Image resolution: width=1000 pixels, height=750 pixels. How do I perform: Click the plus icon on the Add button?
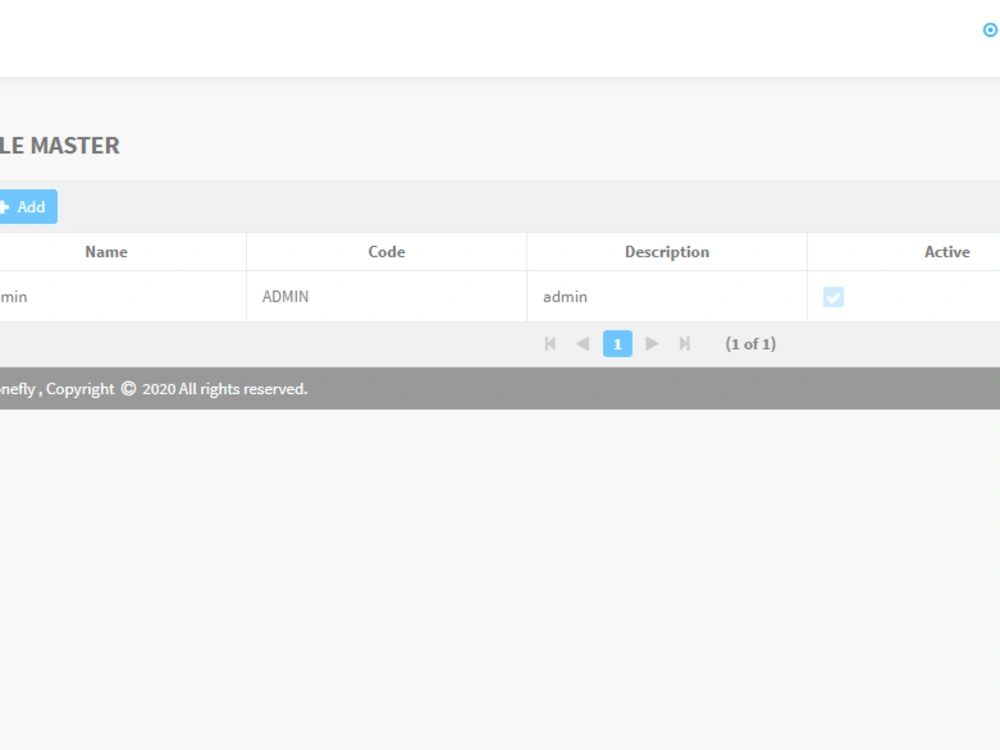(8, 206)
